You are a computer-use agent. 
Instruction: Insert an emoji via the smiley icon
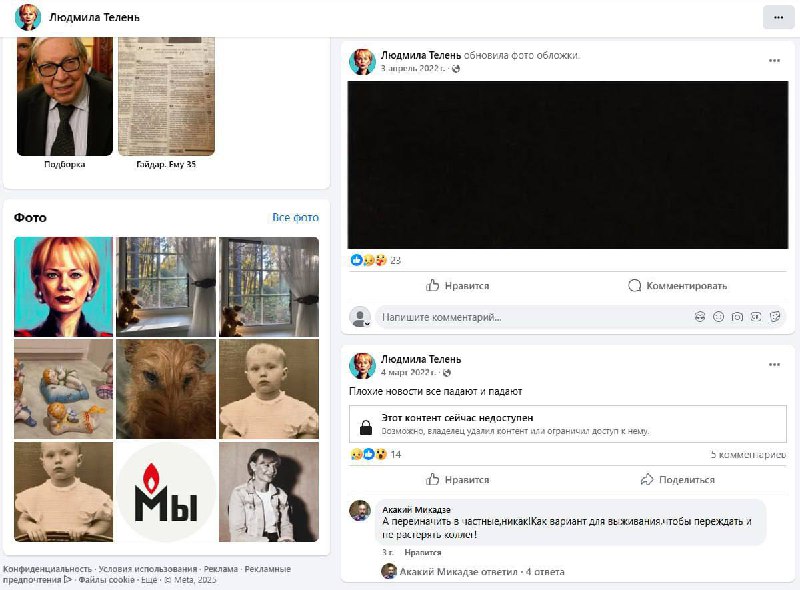point(718,317)
